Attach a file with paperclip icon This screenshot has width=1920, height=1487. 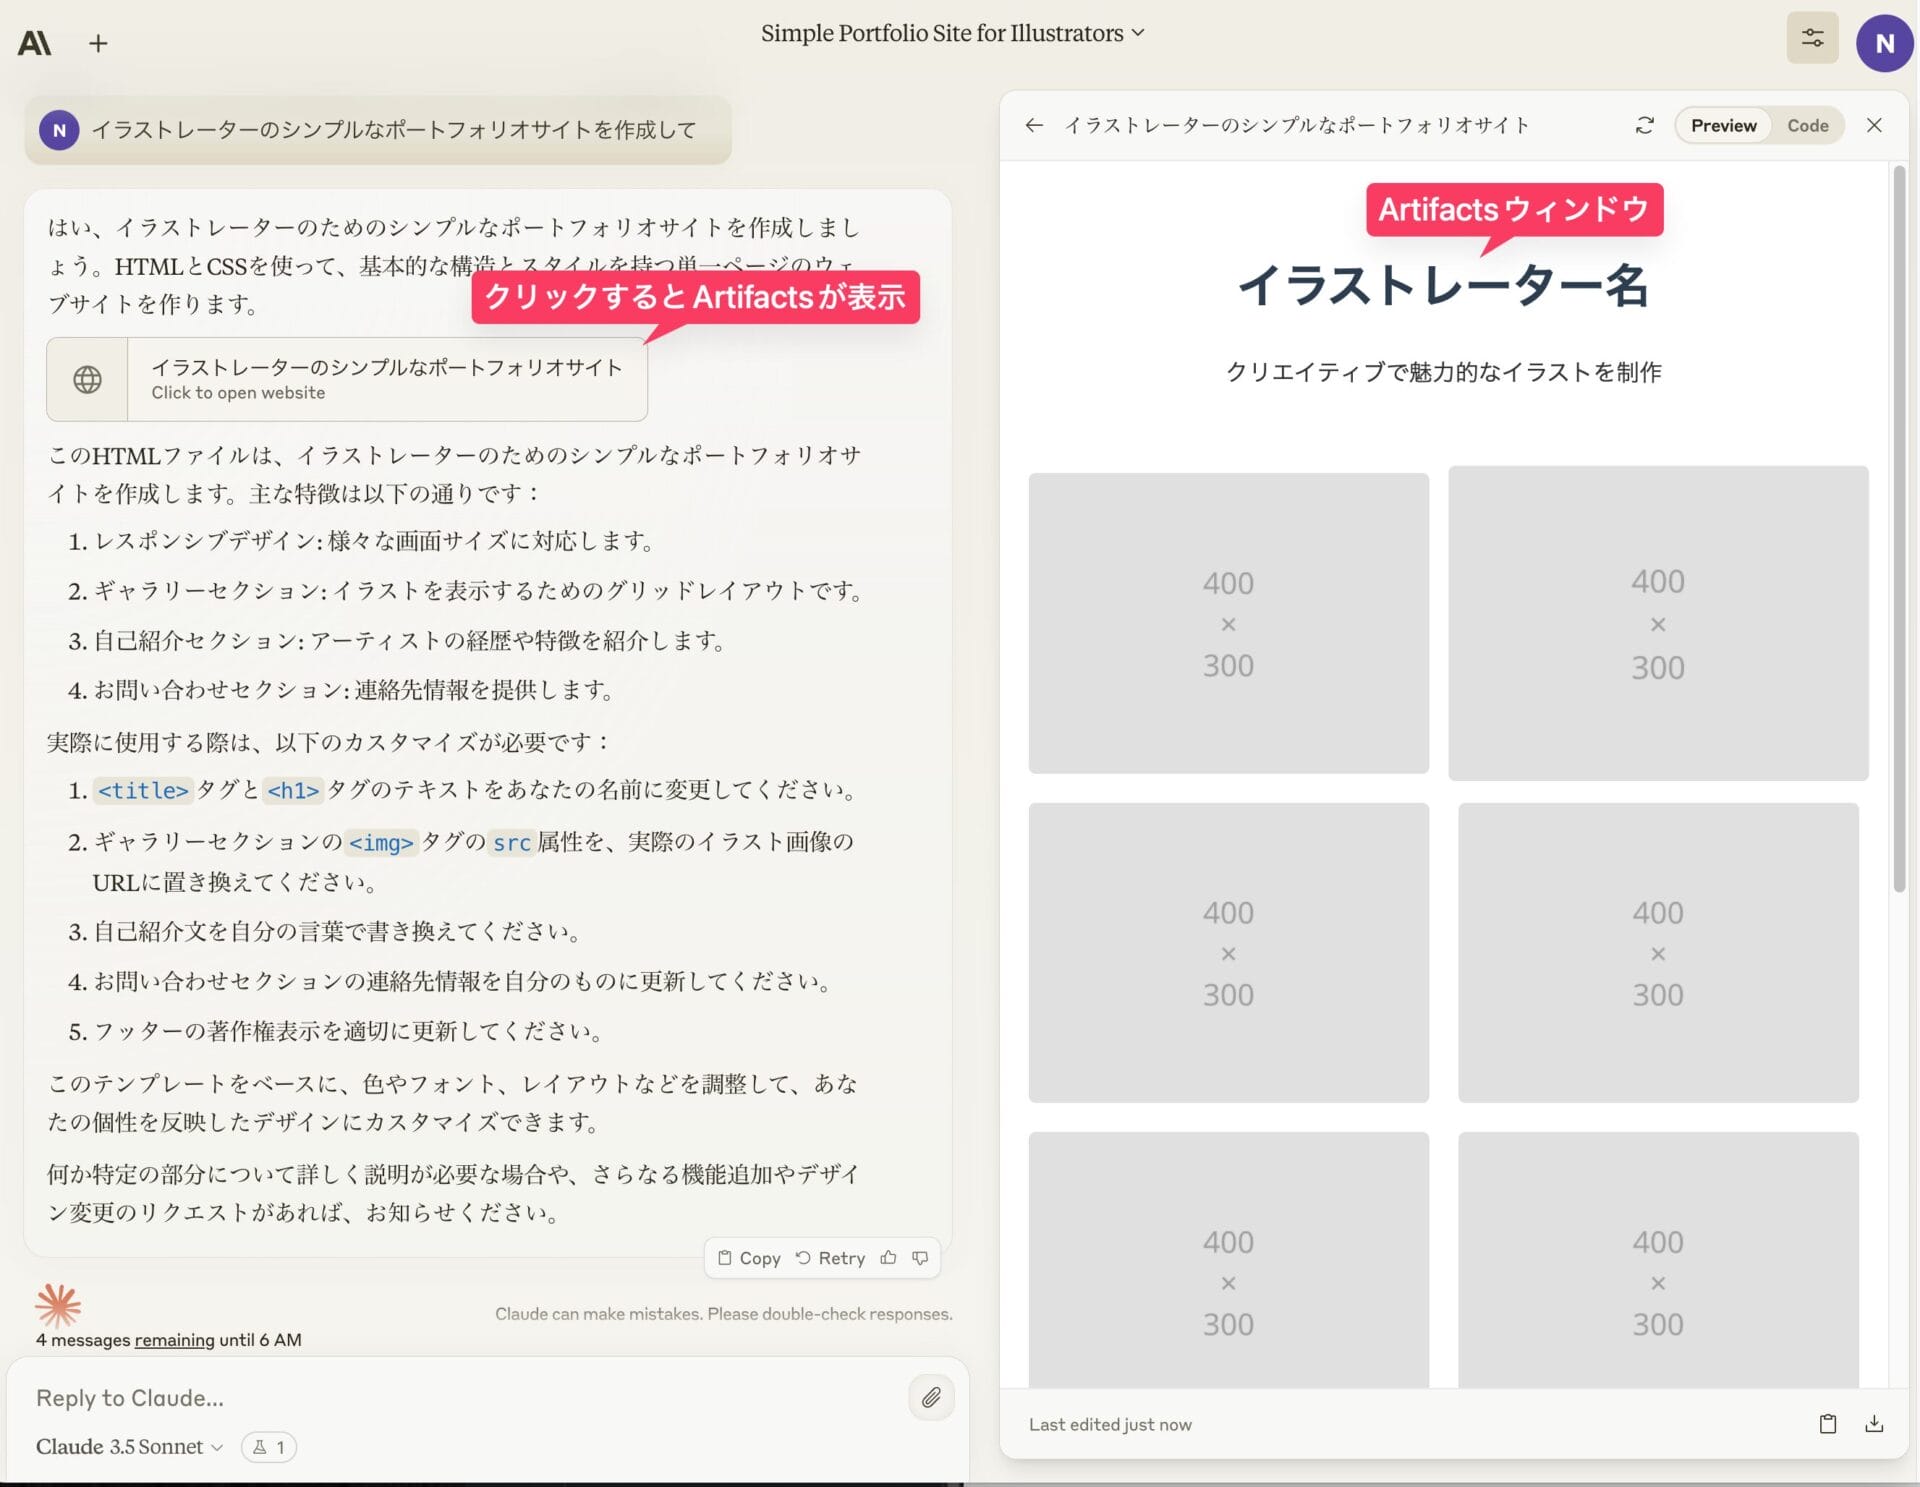[x=931, y=1397]
